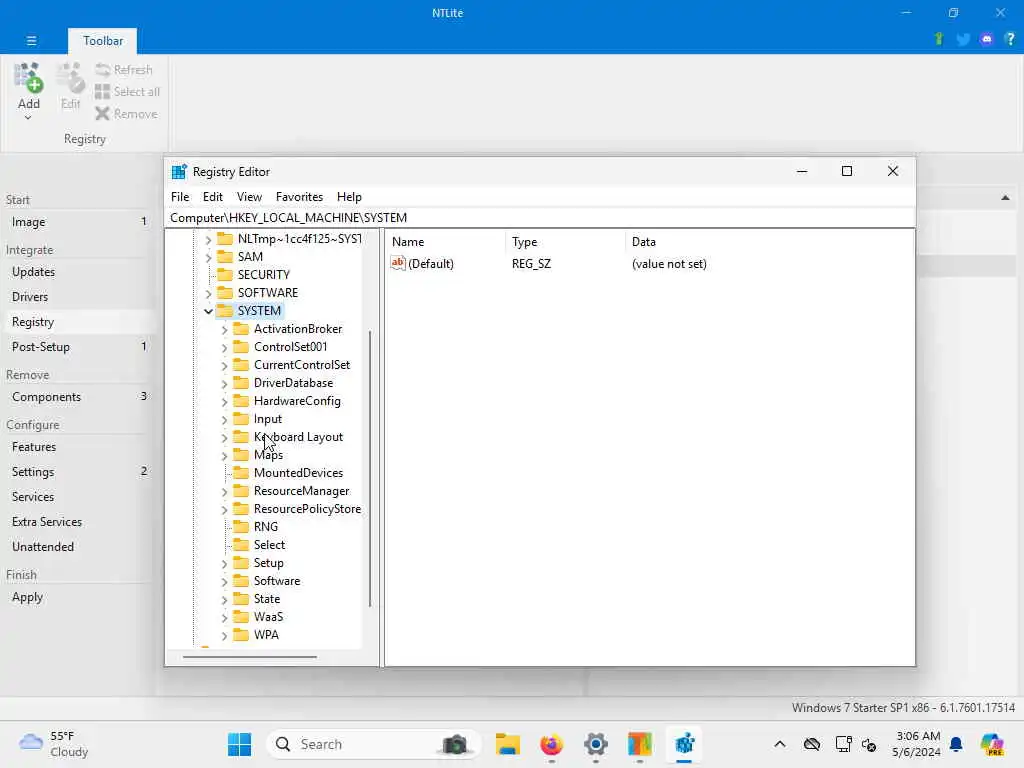Select the ResourceManager folder icon

[x=241, y=490]
